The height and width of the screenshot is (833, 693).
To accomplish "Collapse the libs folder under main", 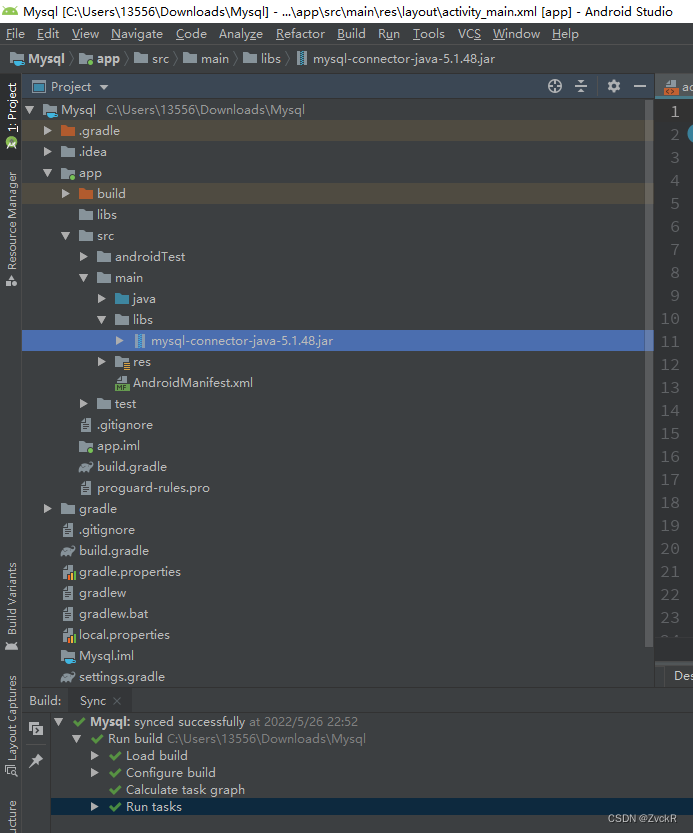I will (x=102, y=320).
